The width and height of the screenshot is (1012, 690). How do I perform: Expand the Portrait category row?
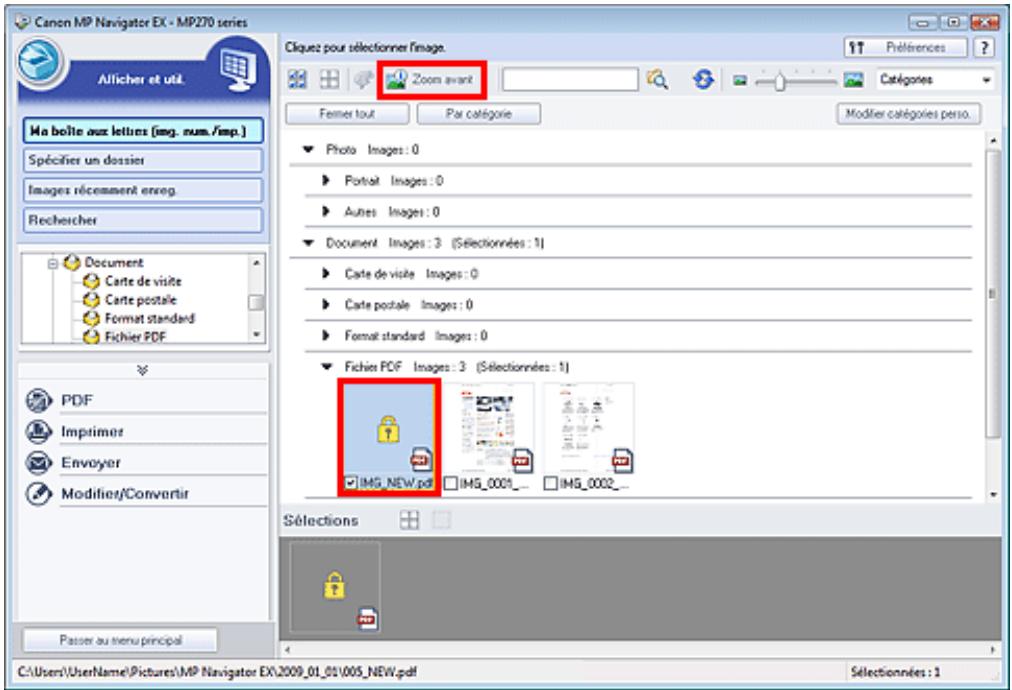pos(326,180)
